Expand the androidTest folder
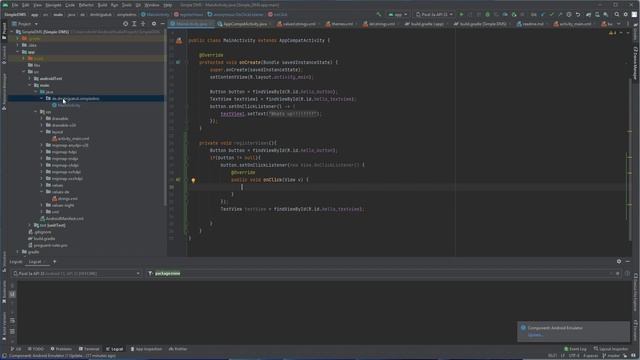This screenshot has width=640, height=360. (x=30, y=78)
